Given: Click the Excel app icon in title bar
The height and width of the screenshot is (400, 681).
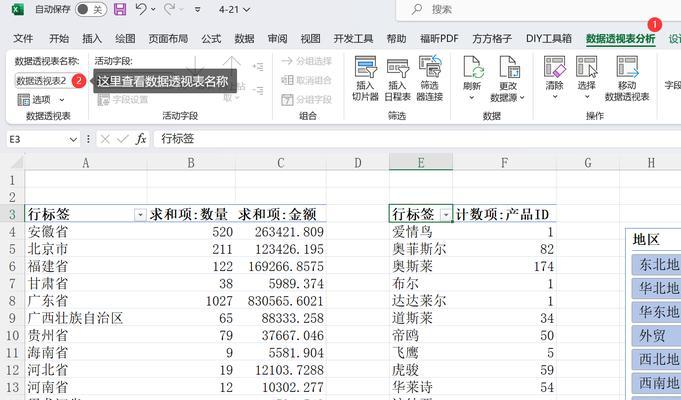Looking at the screenshot, I should [17, 9].
